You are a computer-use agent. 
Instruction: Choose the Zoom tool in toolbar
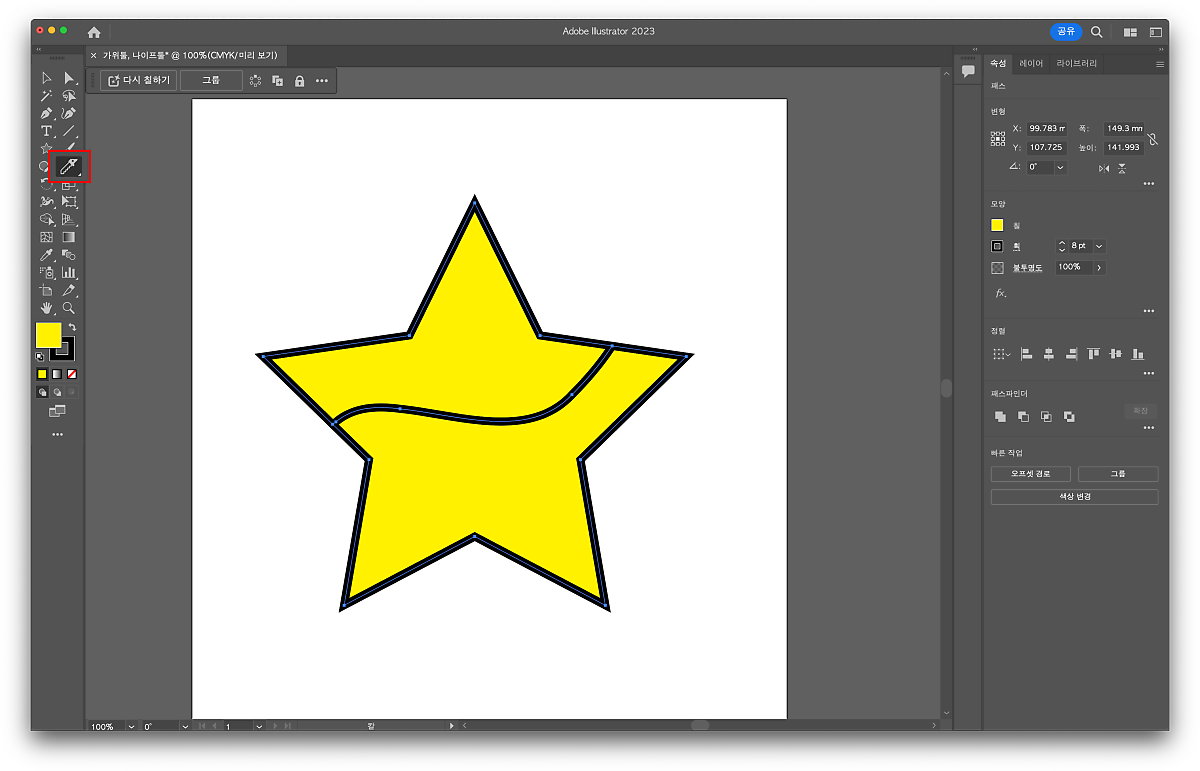pos(69,308)
